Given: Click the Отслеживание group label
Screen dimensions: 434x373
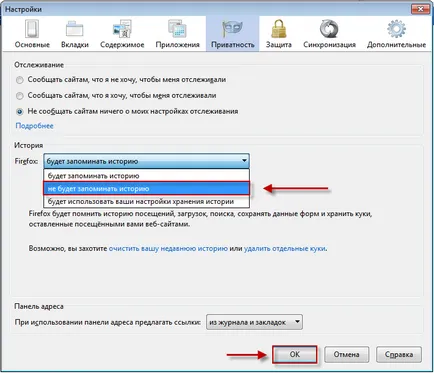Looking at the screenshot, I should click(x=39, y=65).
